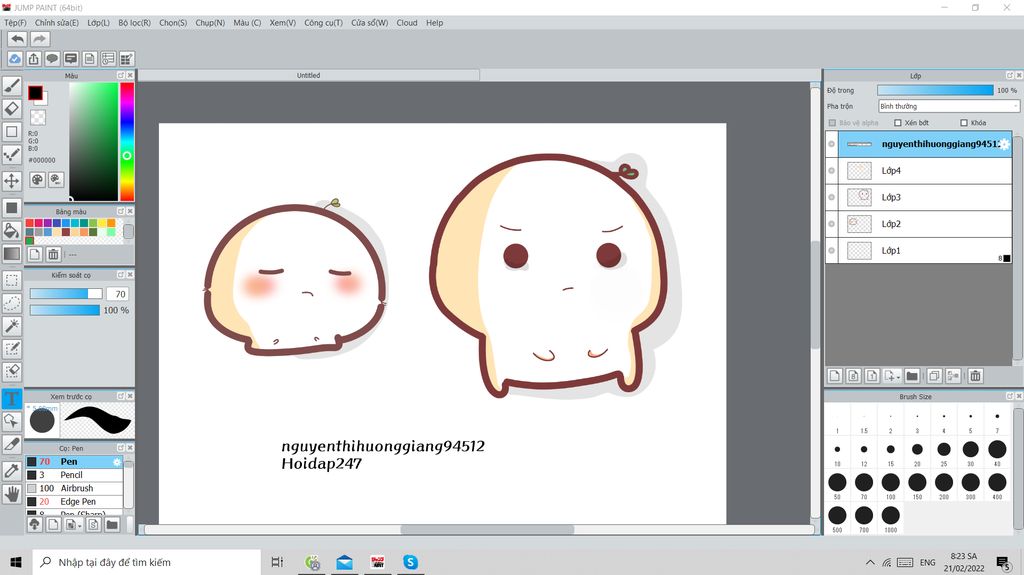Image resolution: width=1024 pixels, height=575 pixels.
Task: Open add layer dropdown arrow in layer panel
Action: tap(898, 377)
